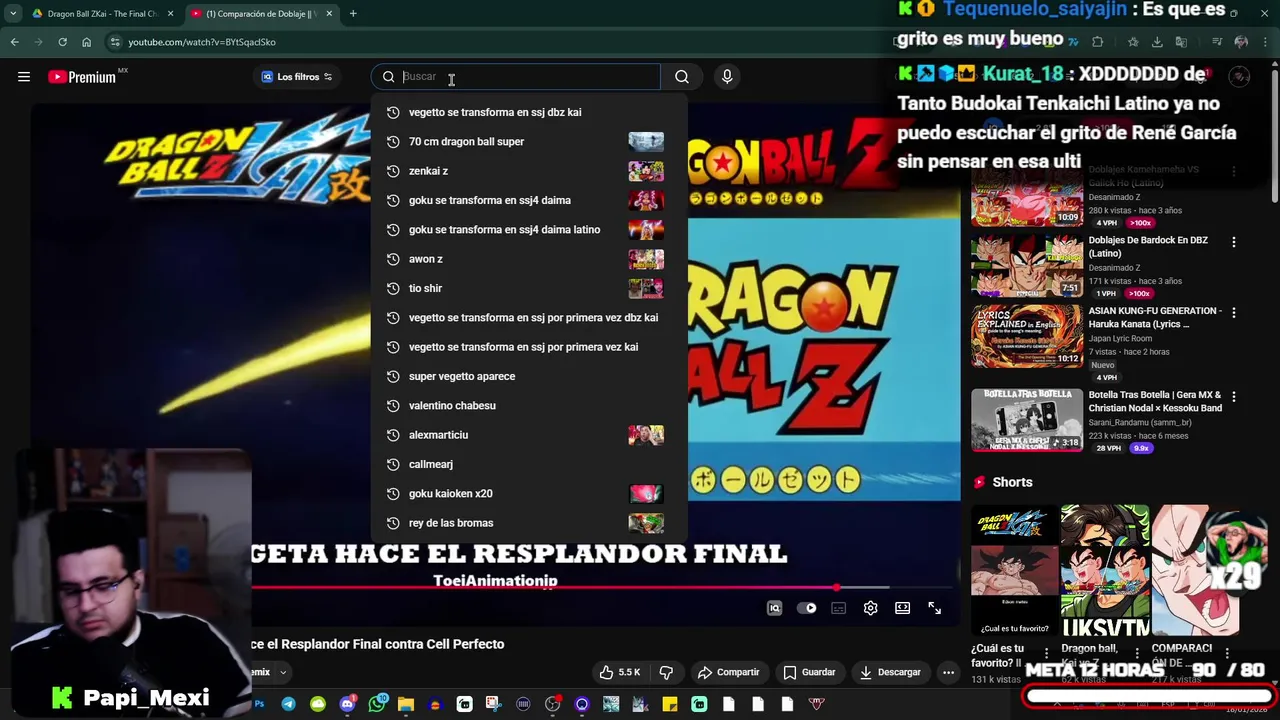Open options for Botella Tras Botella video
The image size is (1280, 720).
coord(1233,397)
